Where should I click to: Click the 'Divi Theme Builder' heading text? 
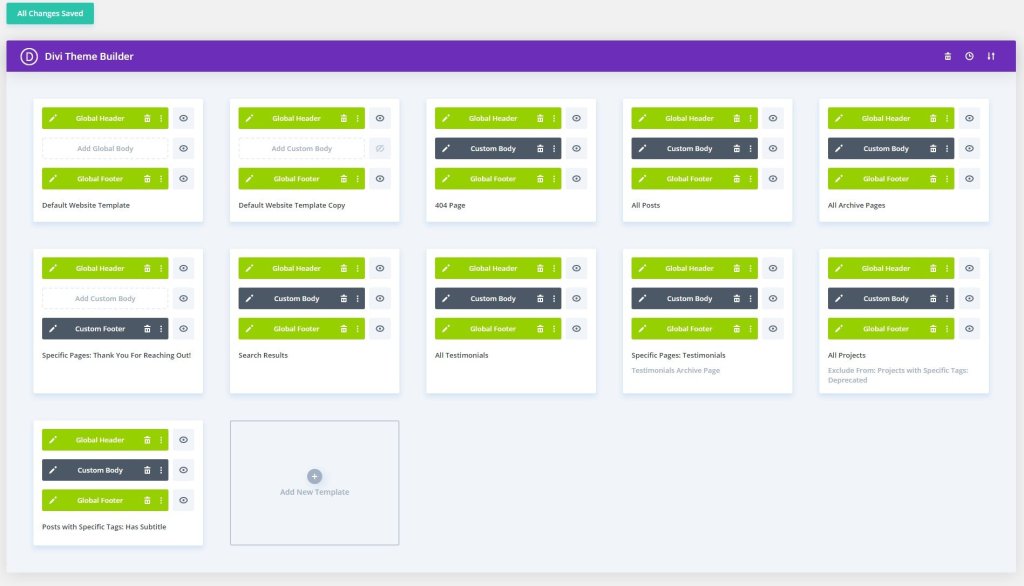pyautogui.click(x=89, y=56)
